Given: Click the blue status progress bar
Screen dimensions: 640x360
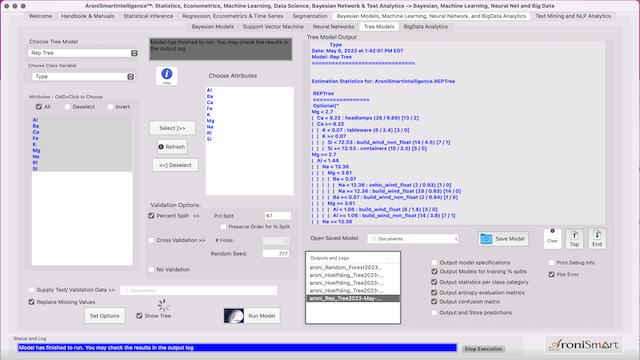Looking at the screenshot, I should click(237, 348).
